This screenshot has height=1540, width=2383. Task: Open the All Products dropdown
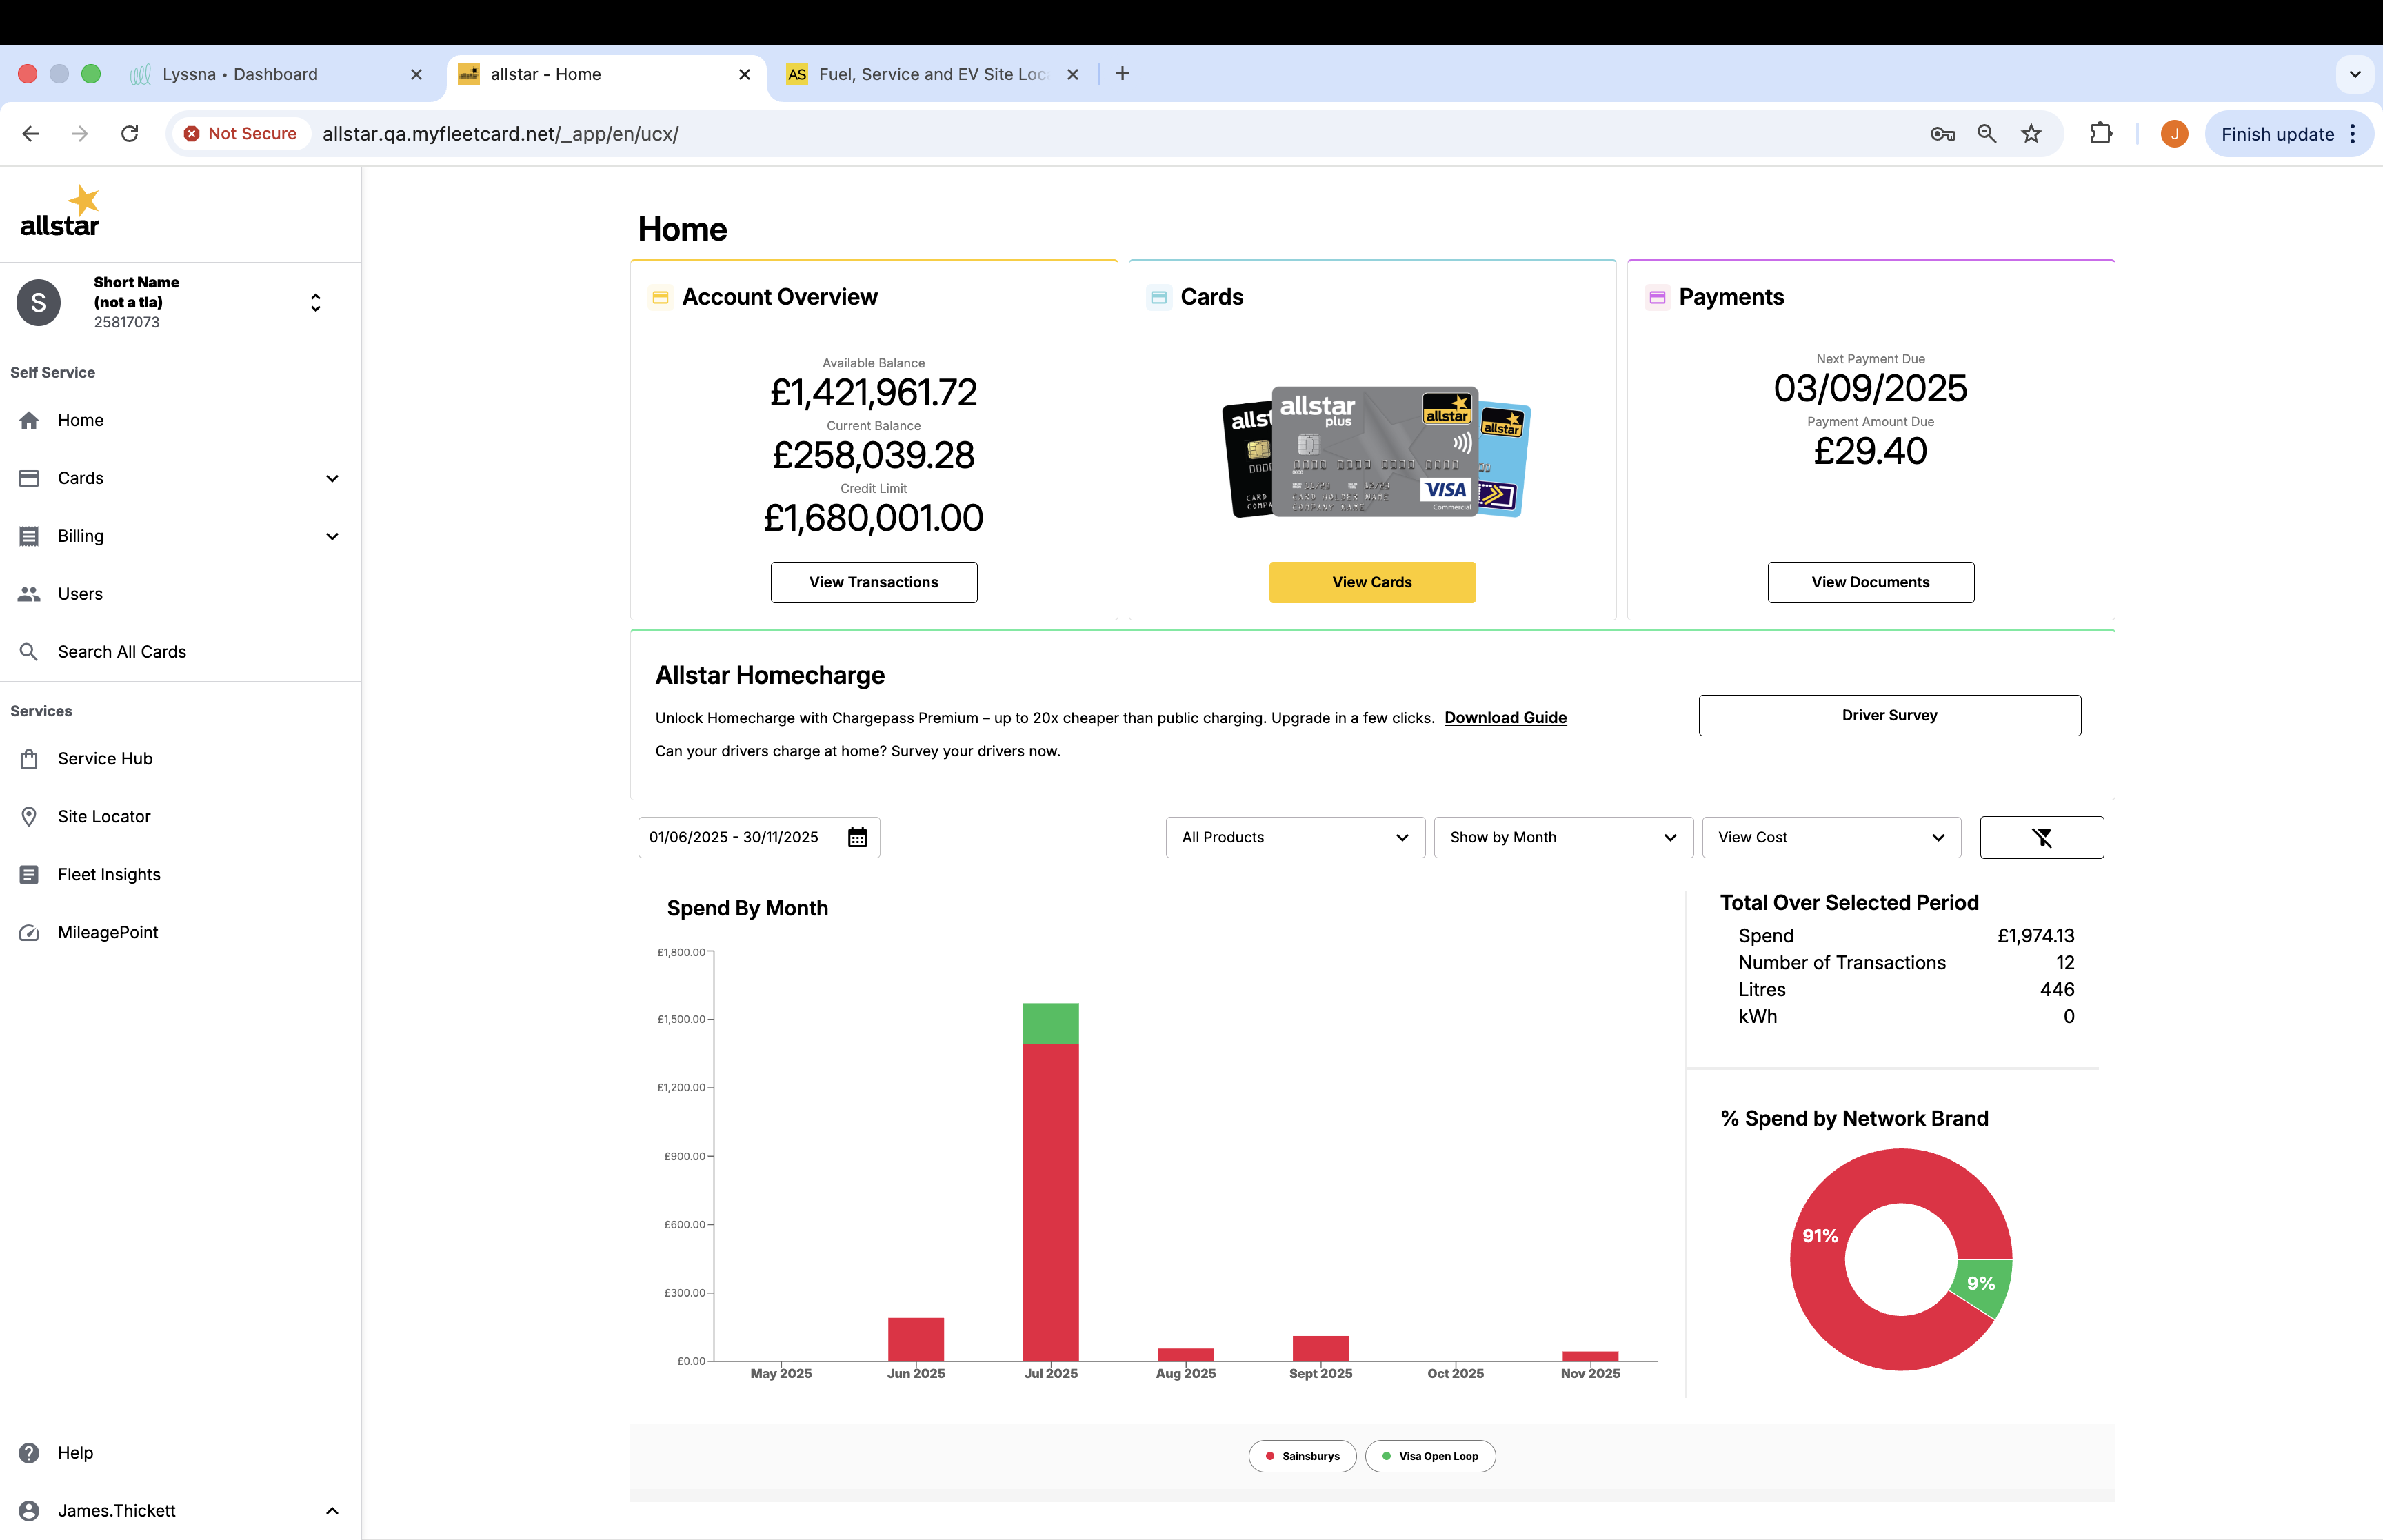tap(1295, 837)
